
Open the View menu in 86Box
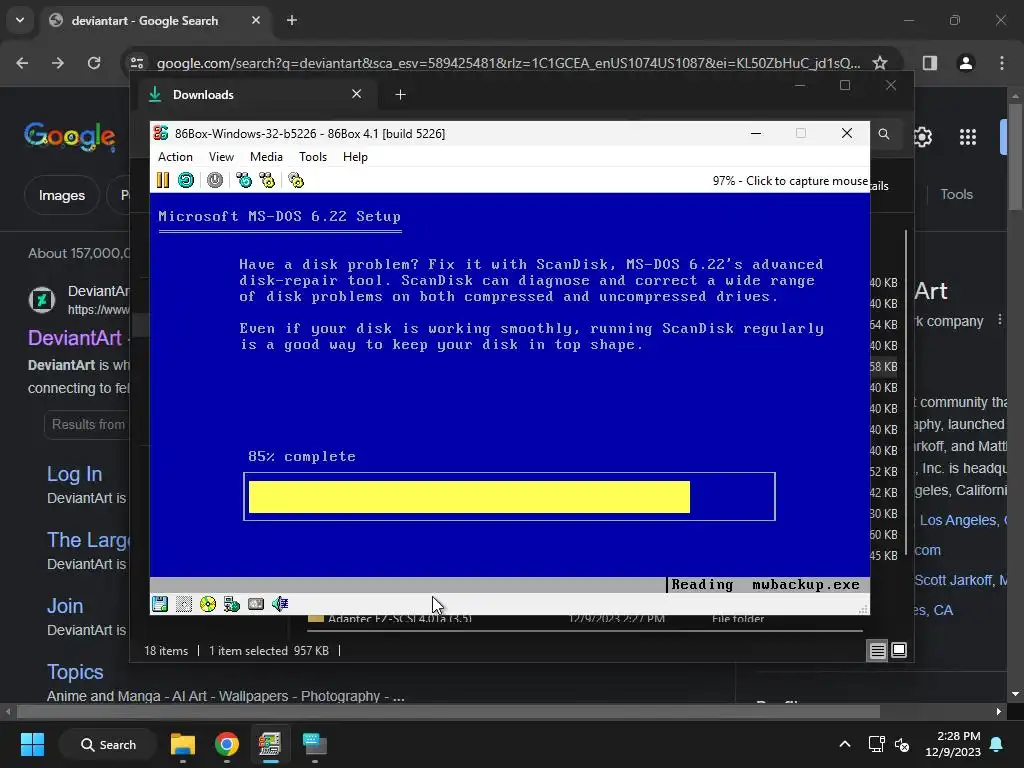tap(221, 157)
